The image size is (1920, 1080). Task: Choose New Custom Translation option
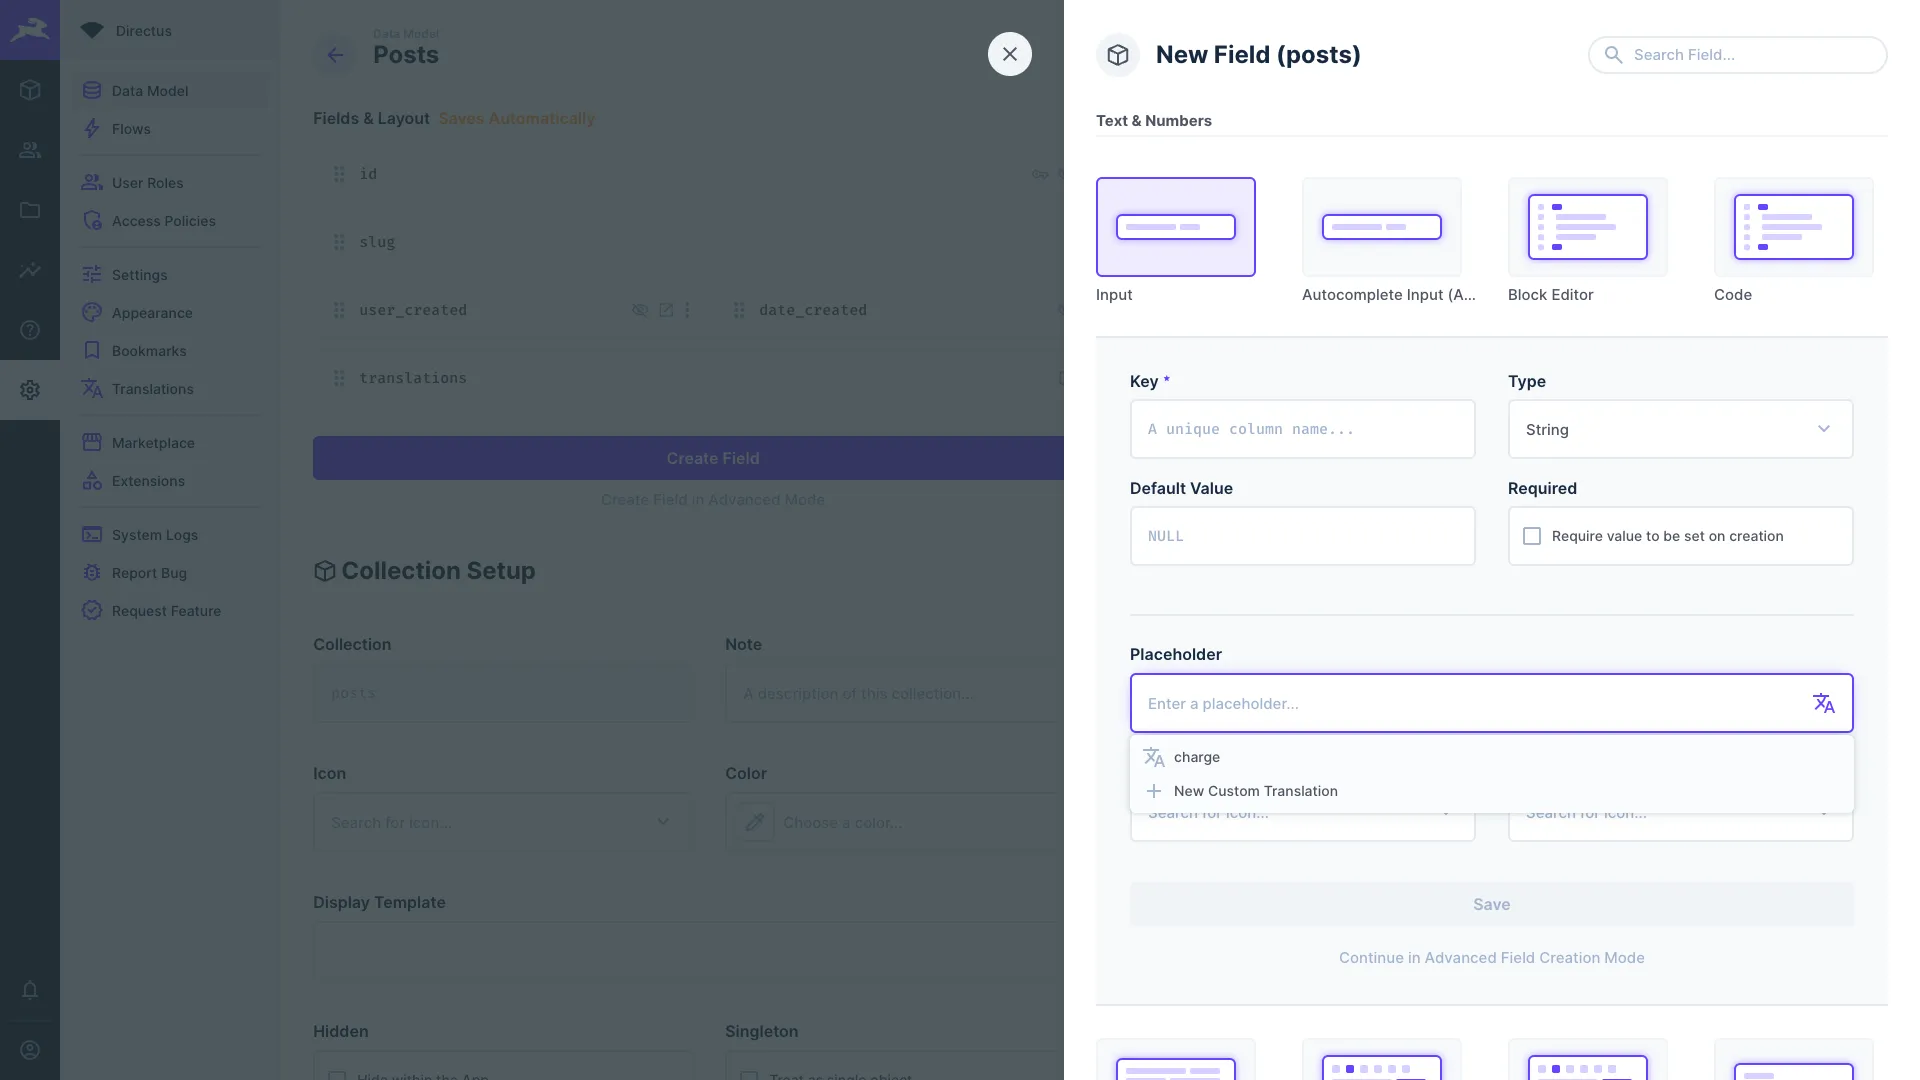pyautogui.click(x=1255, y=791)
